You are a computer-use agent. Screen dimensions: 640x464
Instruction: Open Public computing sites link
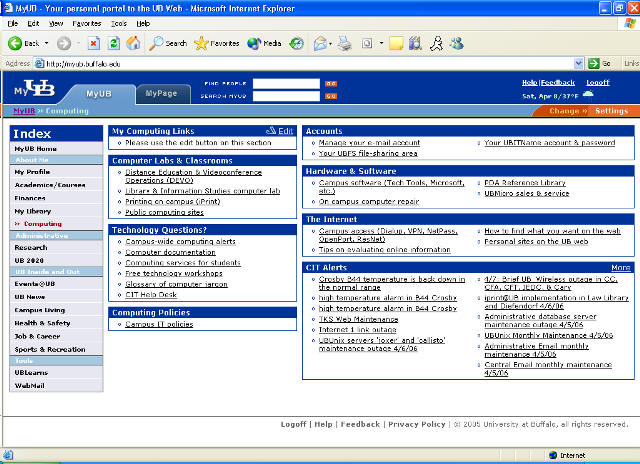(x=164, y=212)
